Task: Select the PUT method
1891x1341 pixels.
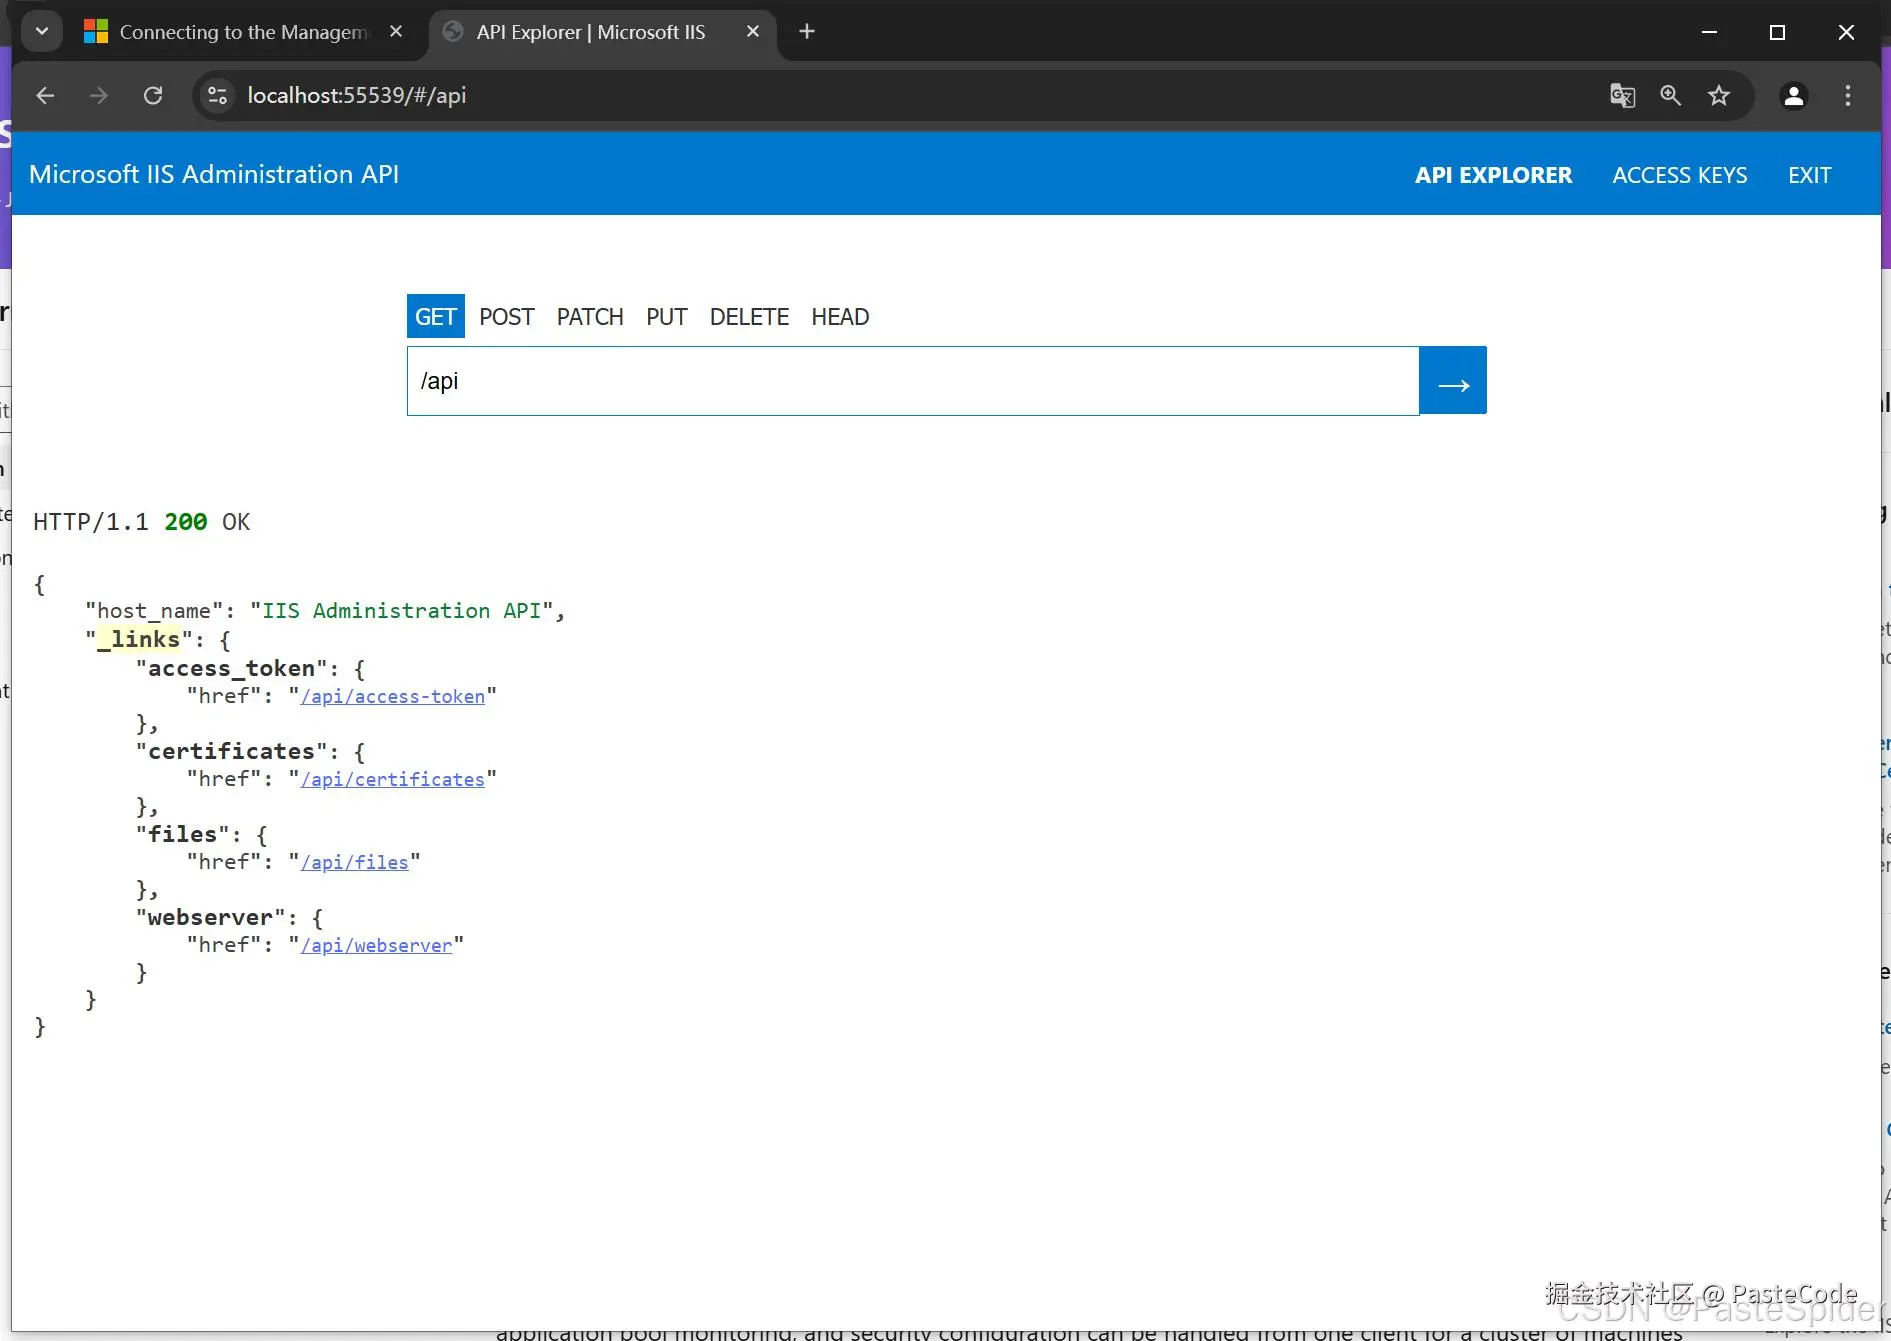Action: click(667, 317)
